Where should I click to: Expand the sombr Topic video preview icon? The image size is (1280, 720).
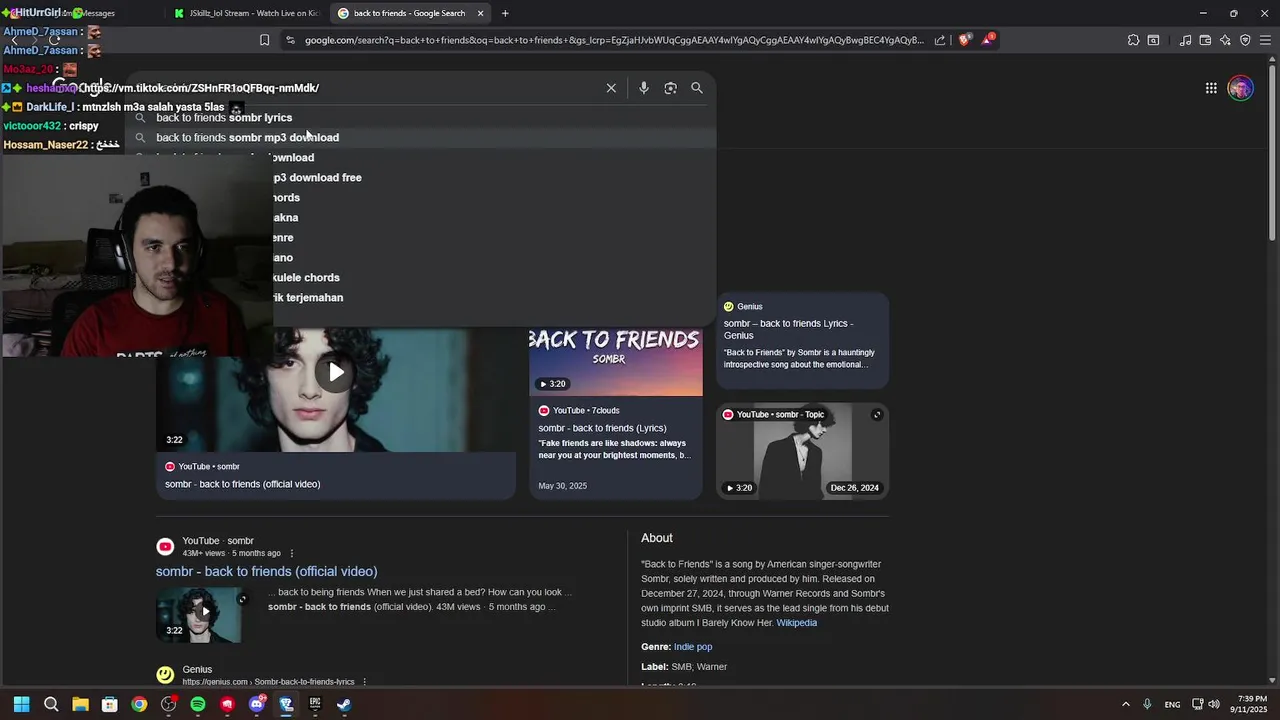click(x=877, y=415)
